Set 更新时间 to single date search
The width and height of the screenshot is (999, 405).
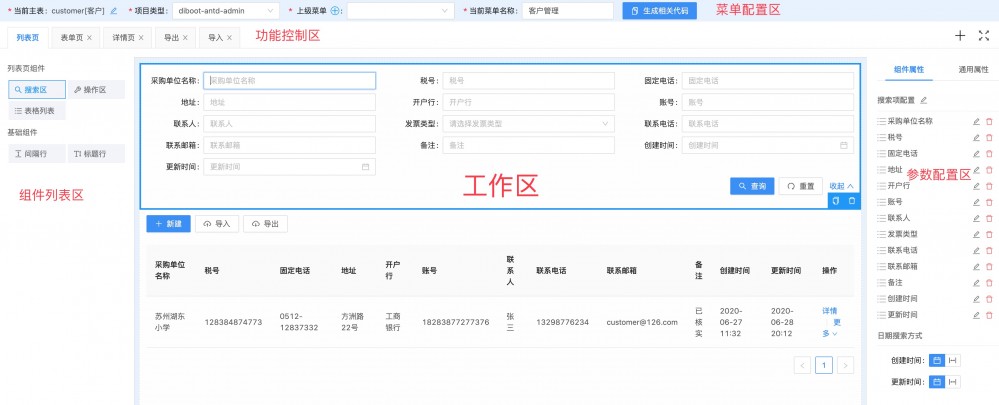point(937,382)
